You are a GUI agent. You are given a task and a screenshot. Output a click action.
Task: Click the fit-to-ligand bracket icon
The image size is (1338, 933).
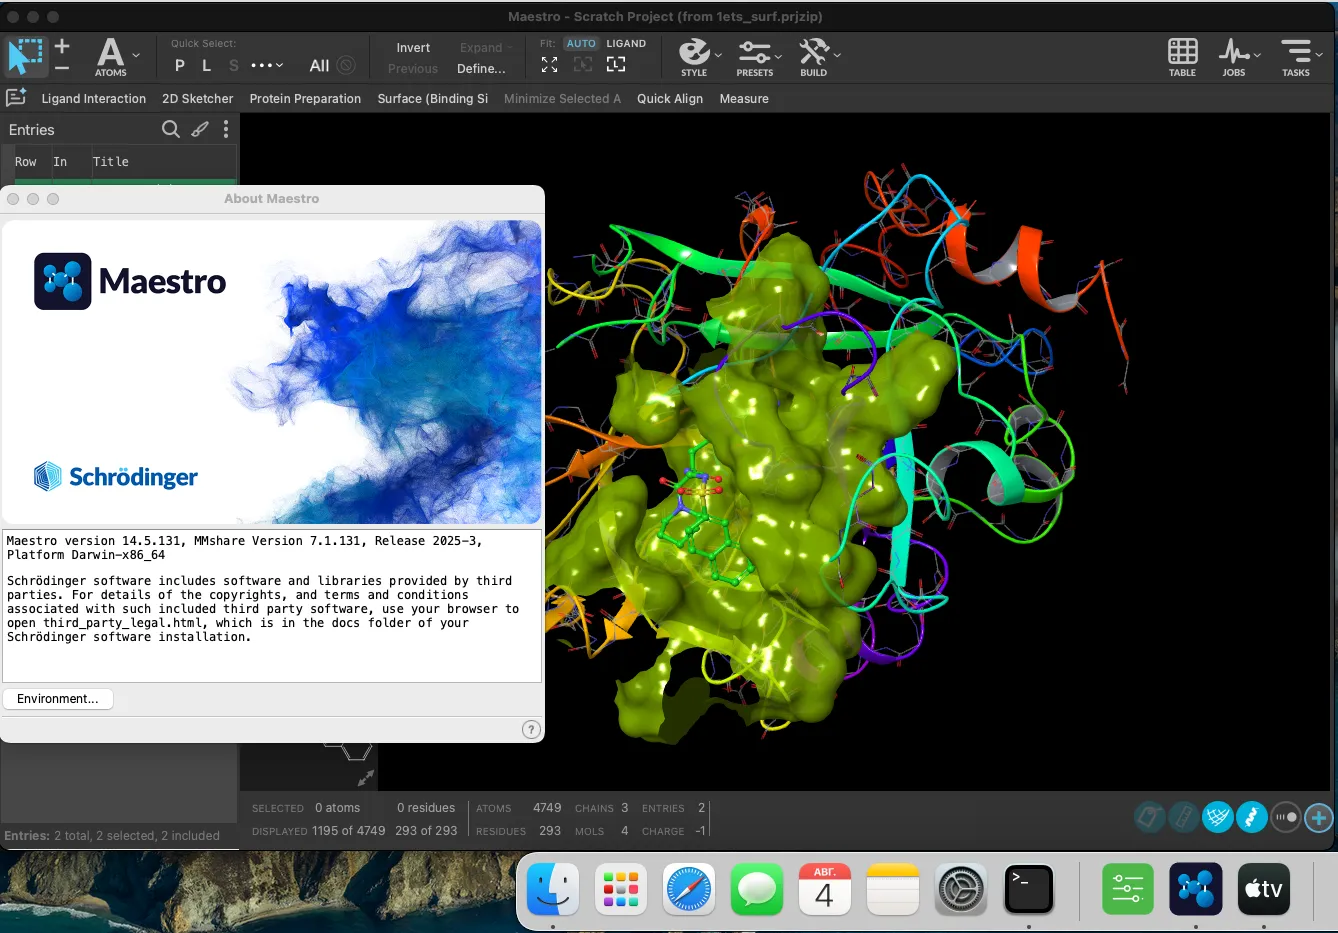(616, 65)
